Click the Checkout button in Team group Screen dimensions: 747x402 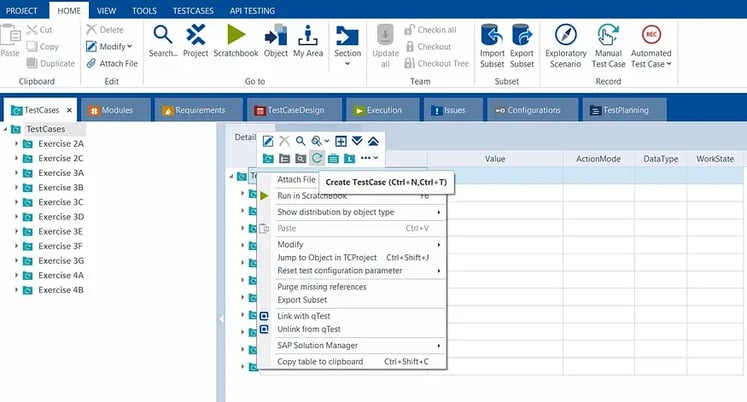[x=428, y=47]
